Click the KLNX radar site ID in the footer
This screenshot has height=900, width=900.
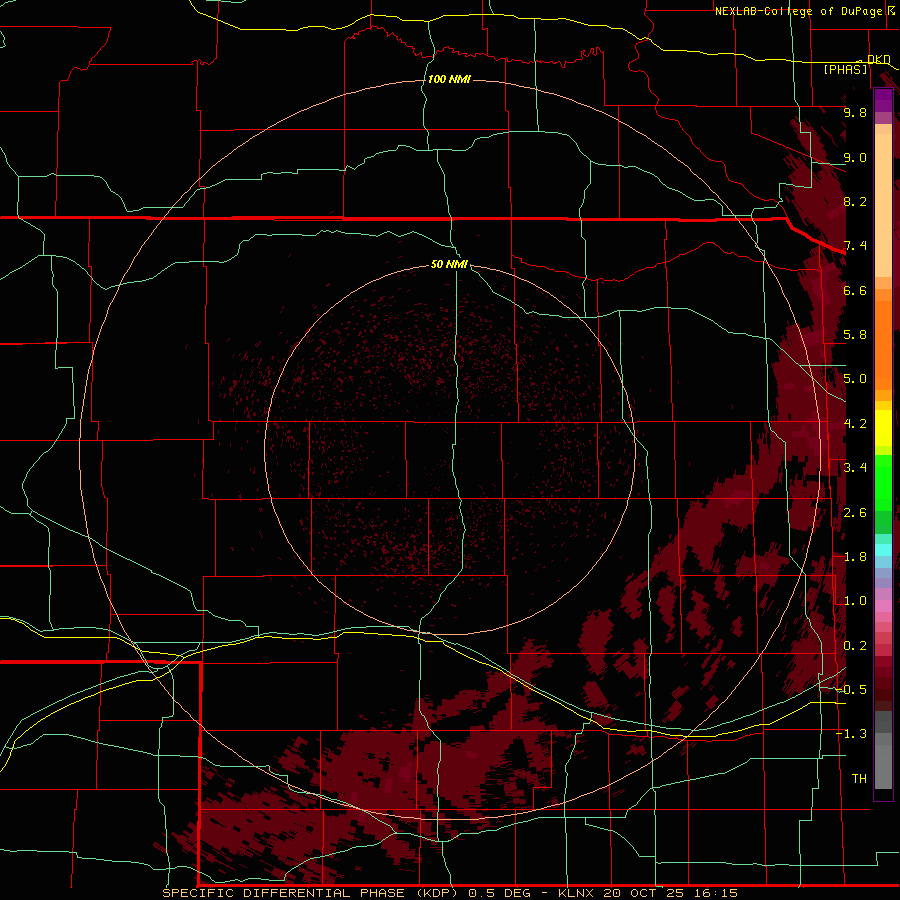pos(576,893)
